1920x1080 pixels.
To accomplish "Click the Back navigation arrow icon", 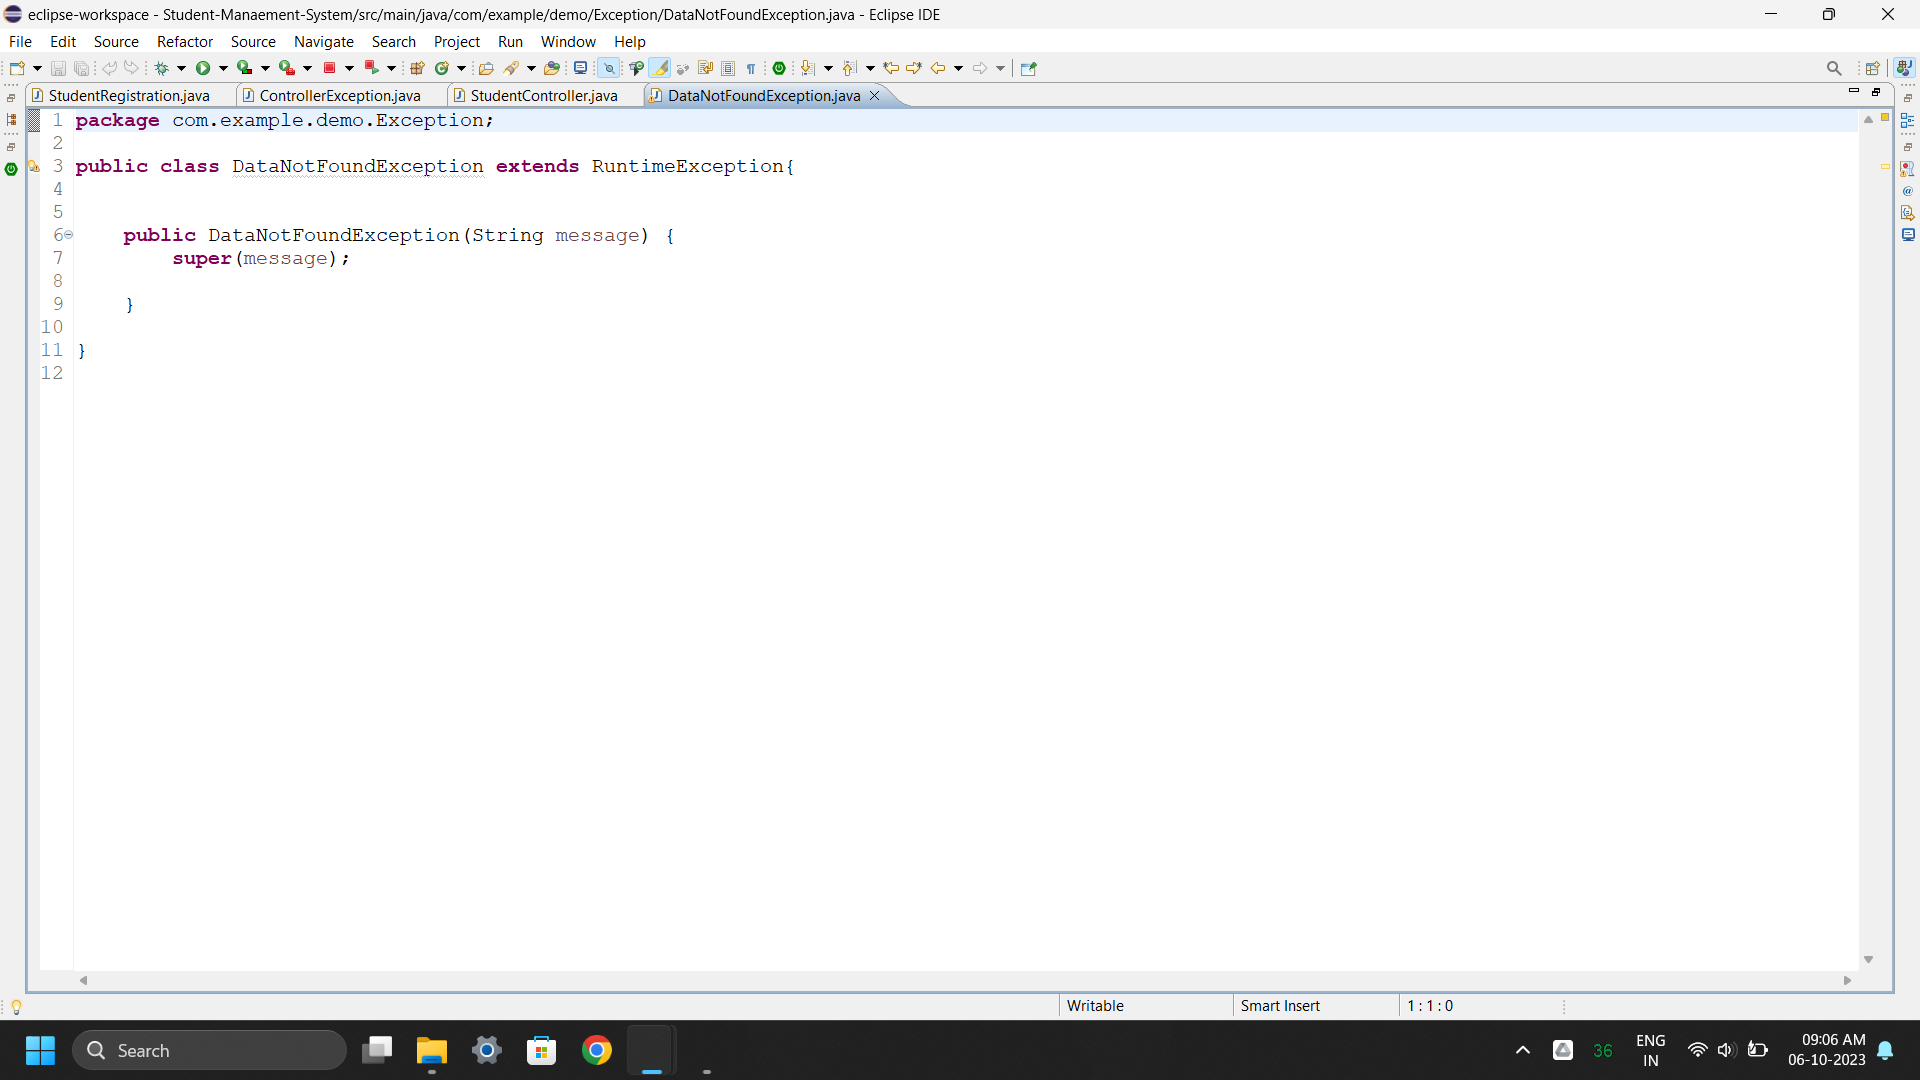I will (937, 68).
